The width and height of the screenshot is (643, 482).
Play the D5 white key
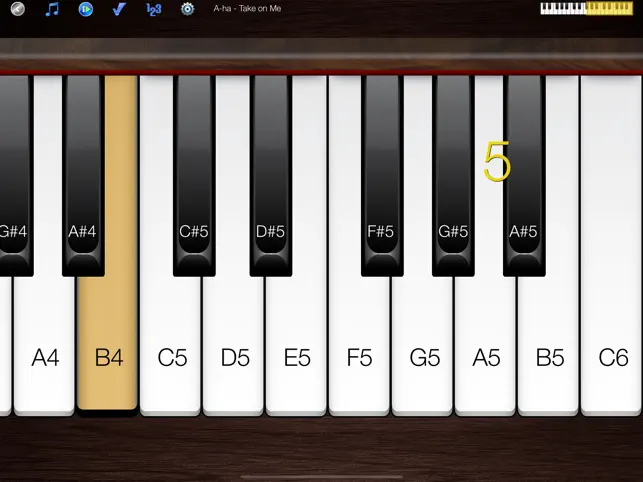[x=233, y=345]
